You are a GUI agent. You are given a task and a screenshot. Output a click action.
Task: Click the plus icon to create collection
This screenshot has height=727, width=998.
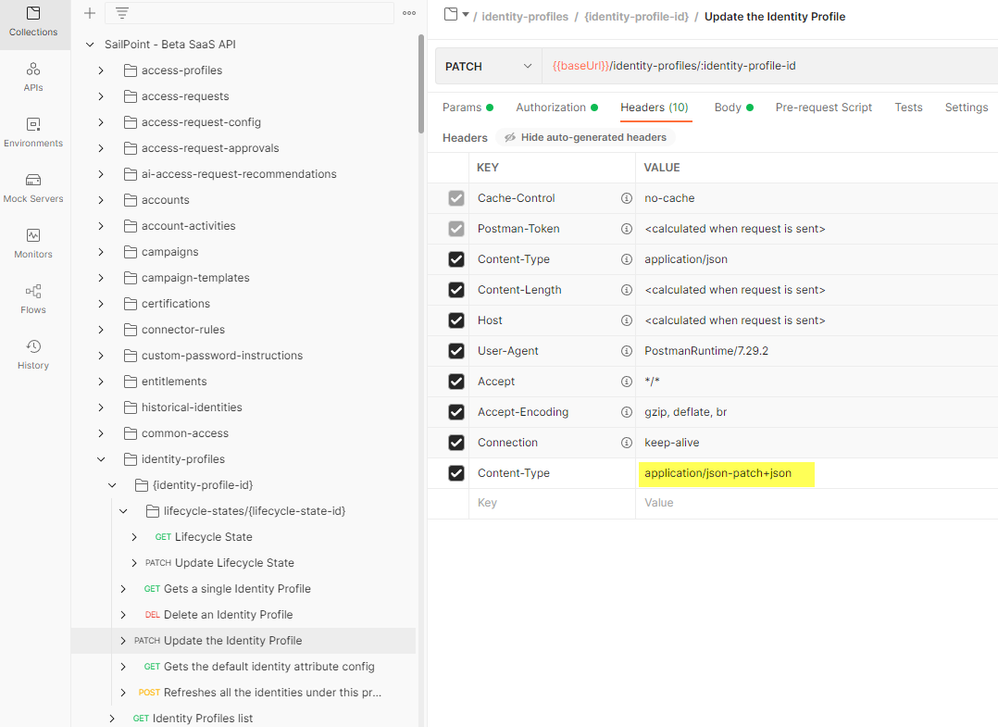point(90,13)
